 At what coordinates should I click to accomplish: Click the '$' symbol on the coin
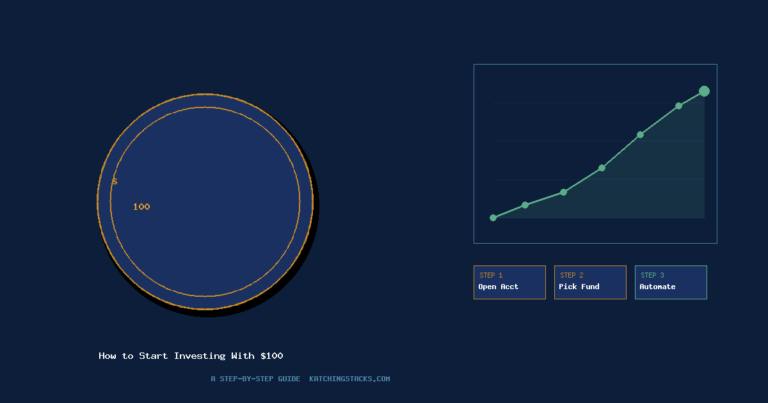(x=115, y=182)
